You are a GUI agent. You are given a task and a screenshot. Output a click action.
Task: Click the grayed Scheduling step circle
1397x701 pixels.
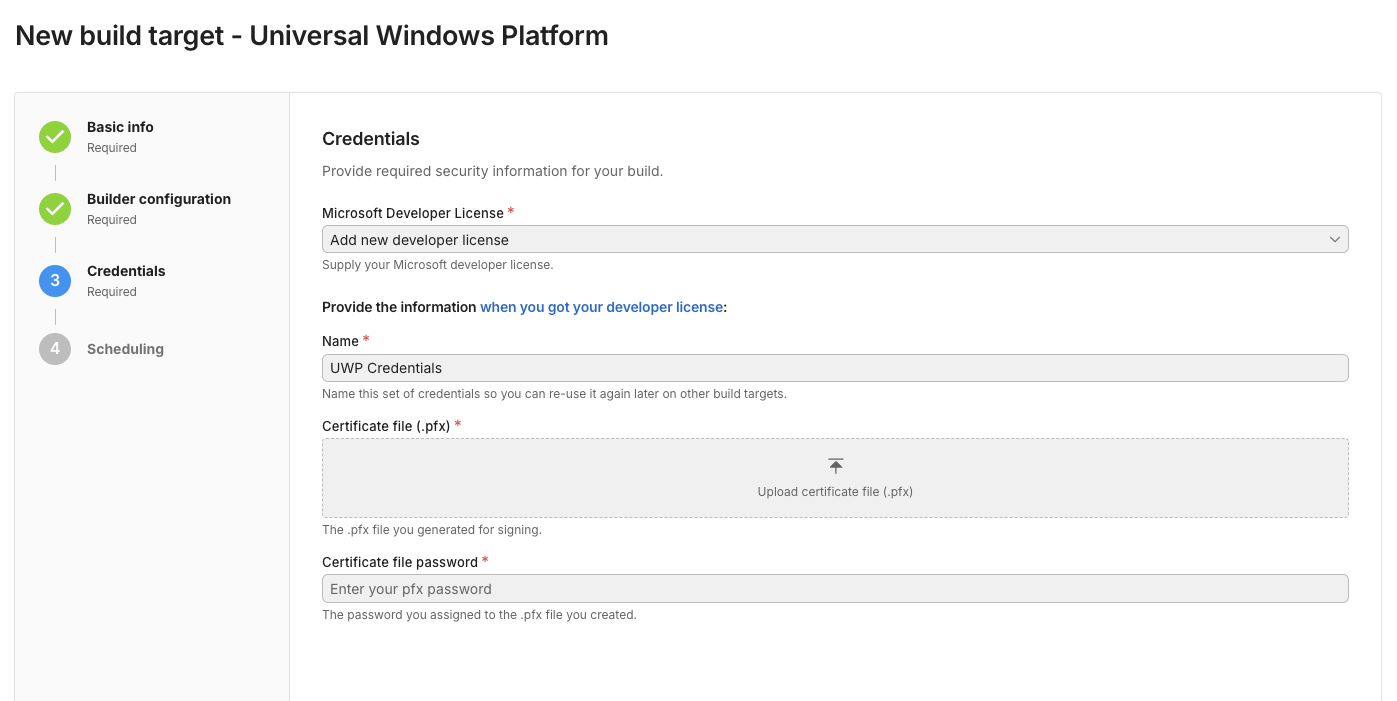coord(54,348)
